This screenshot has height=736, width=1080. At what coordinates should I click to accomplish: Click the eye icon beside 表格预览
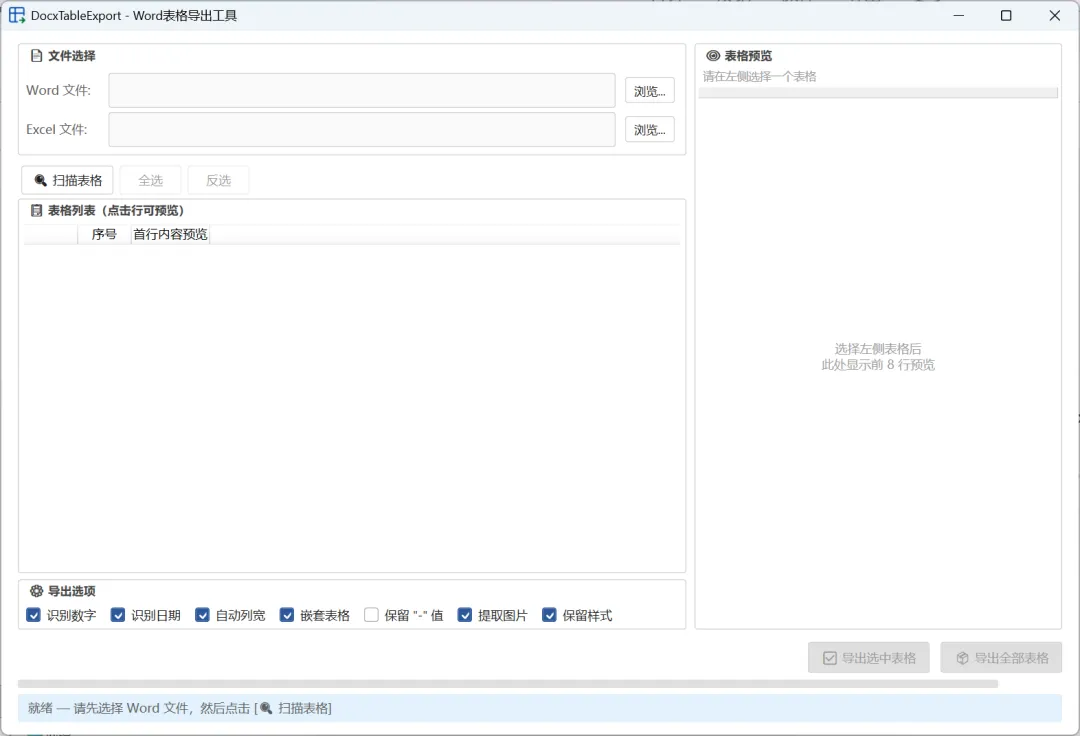click(713, 56)
